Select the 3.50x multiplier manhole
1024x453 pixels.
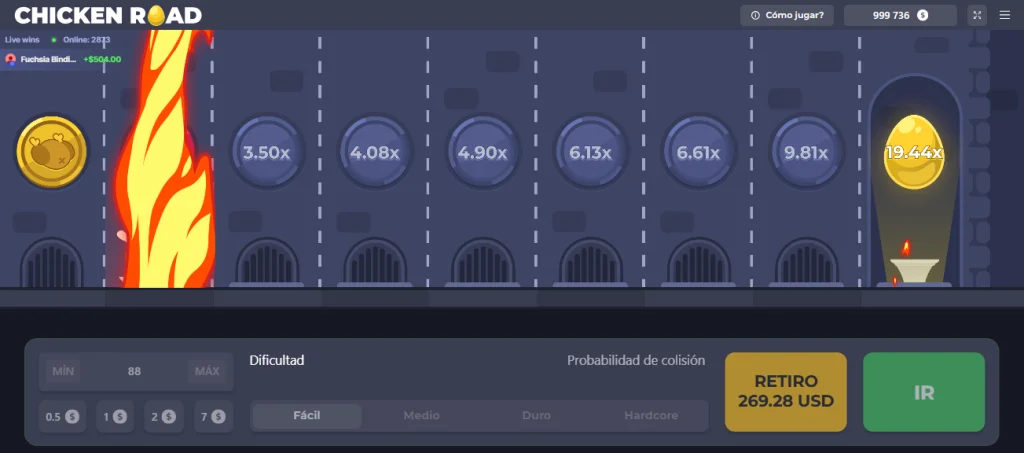(x=266, y=153)
